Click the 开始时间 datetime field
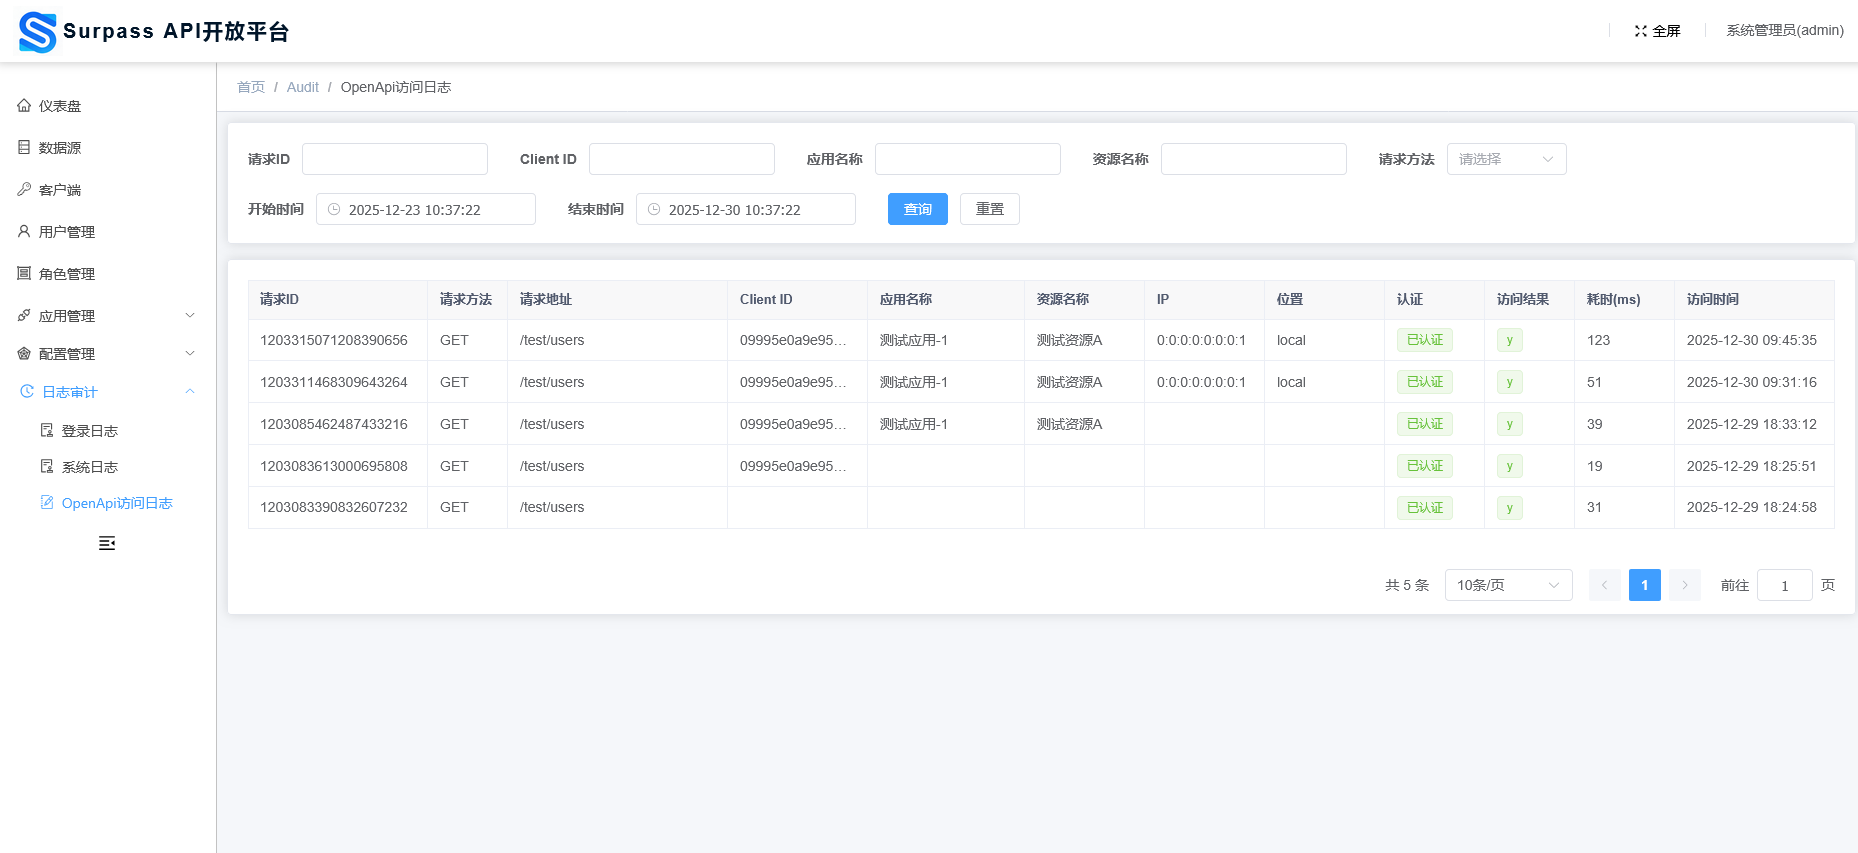The width and height of the screenshot is (1858, 853). (426, 209)
